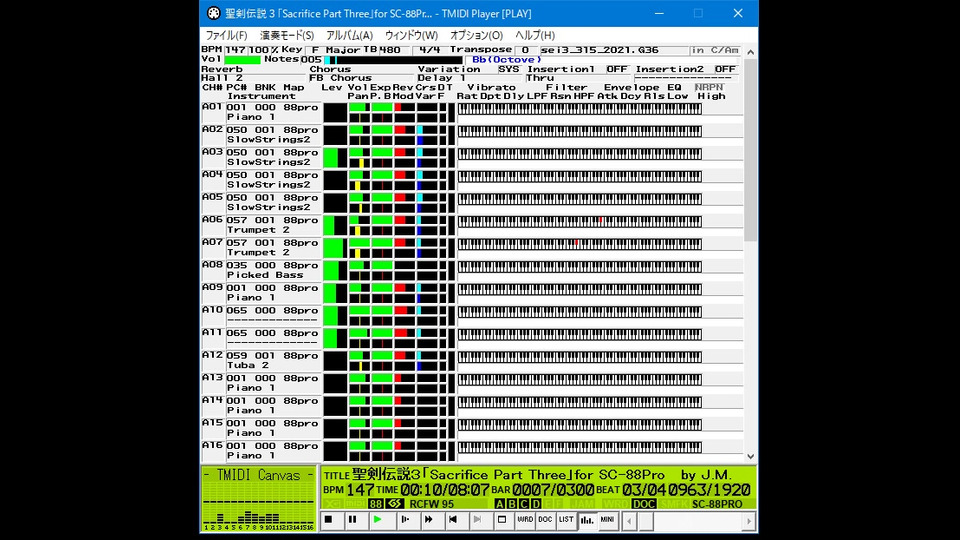Click the up arrow of the channel list scrollbar
Screen dimensions: 960x540
(x=751, y=52)
